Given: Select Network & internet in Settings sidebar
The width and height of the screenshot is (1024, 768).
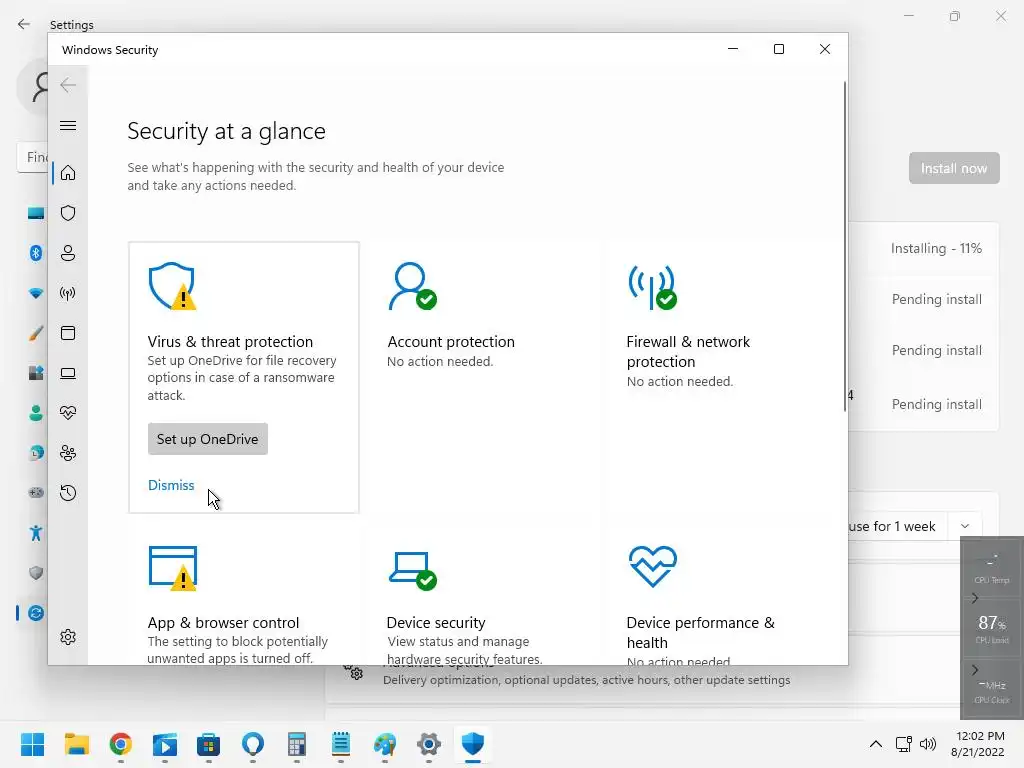Looking at the screenshot, I should (35, 293).
